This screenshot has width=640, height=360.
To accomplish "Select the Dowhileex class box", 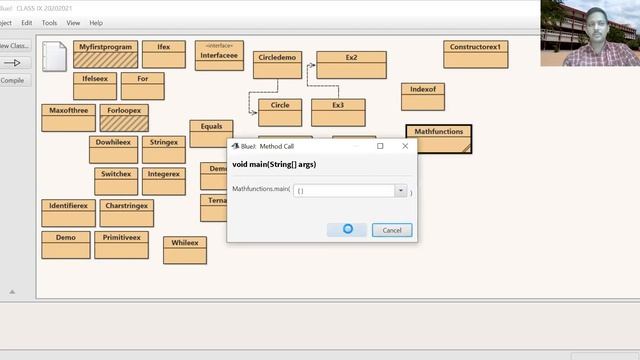I will coord(113,150).
